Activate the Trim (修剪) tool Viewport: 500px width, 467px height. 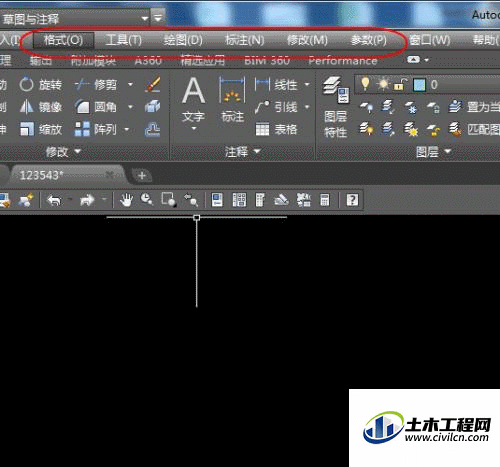click(96, 85)
